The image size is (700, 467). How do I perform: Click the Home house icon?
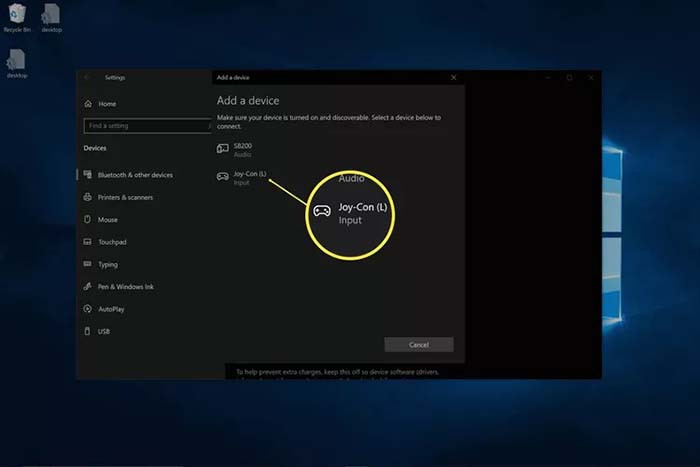tap(88, 104)
